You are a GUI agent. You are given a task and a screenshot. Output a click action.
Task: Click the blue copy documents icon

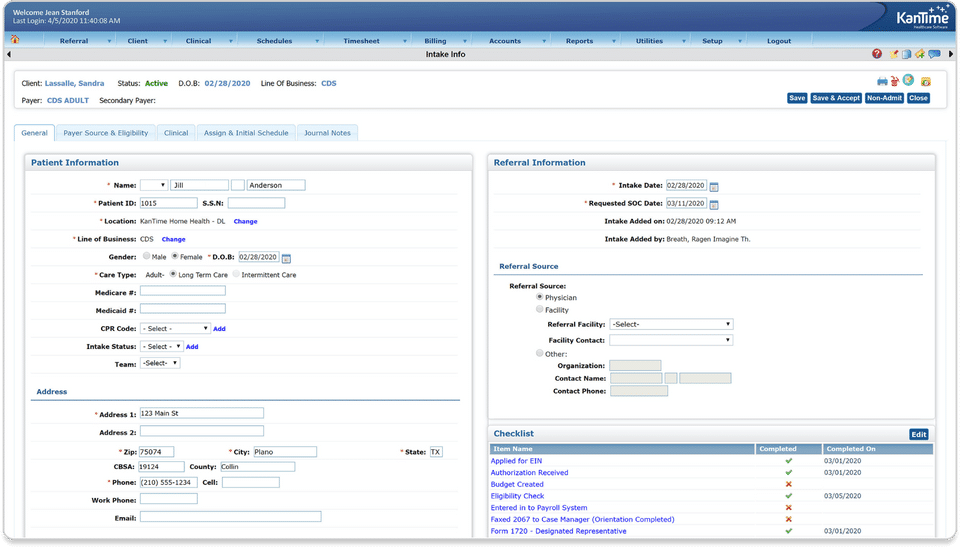[x=907, y=54]
